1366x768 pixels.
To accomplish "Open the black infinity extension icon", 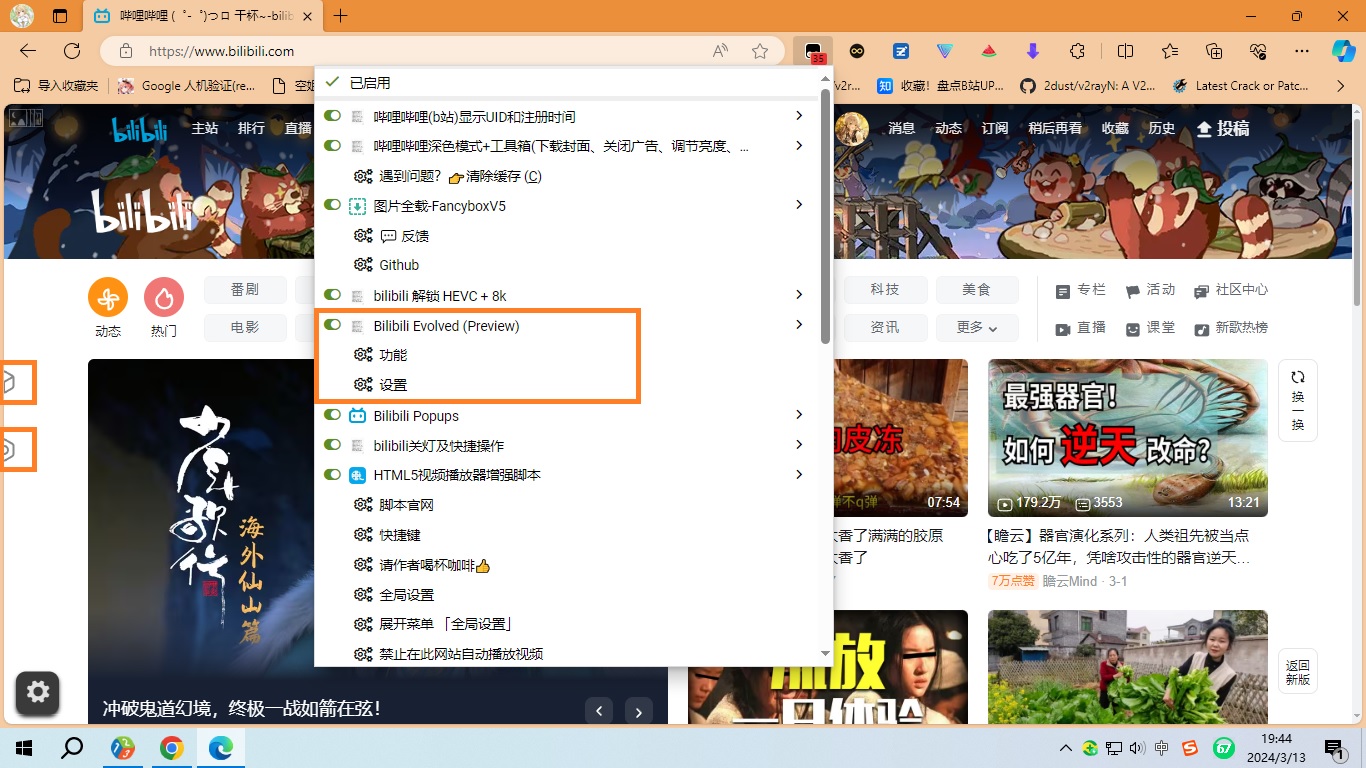I will point(857,51).
